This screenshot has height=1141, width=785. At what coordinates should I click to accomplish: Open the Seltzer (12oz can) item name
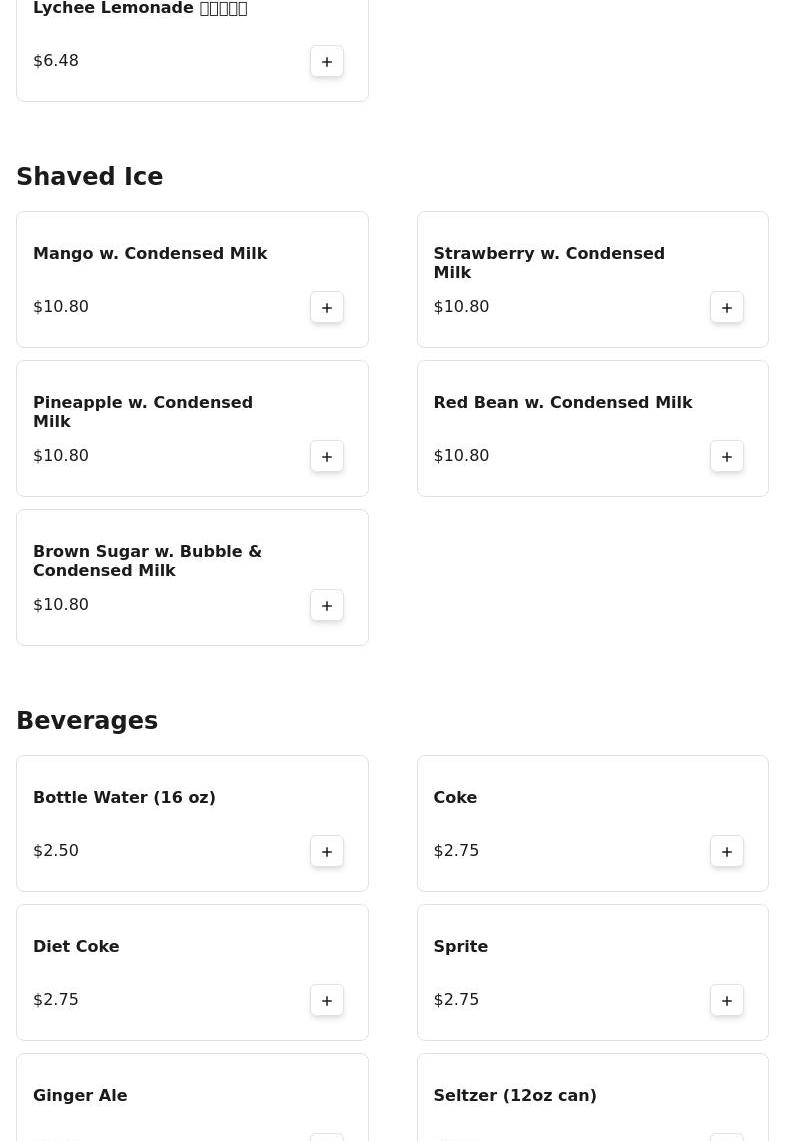coord(514,1096)
